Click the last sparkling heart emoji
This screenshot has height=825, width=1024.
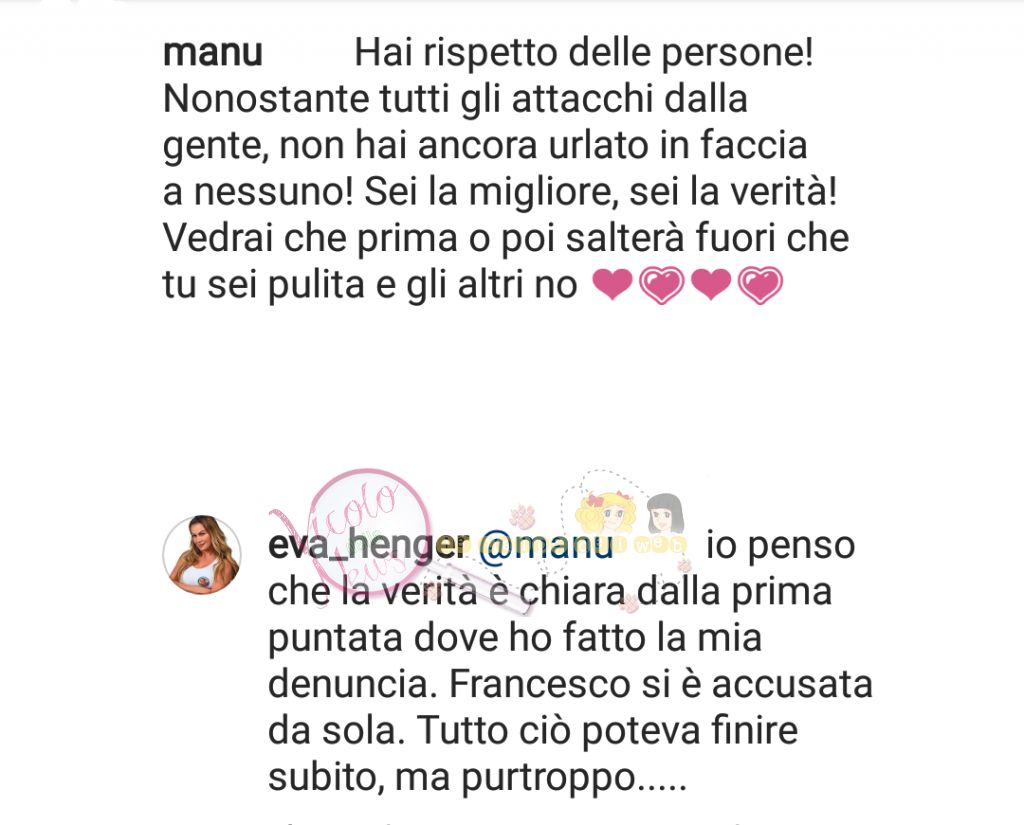(760, 285)
